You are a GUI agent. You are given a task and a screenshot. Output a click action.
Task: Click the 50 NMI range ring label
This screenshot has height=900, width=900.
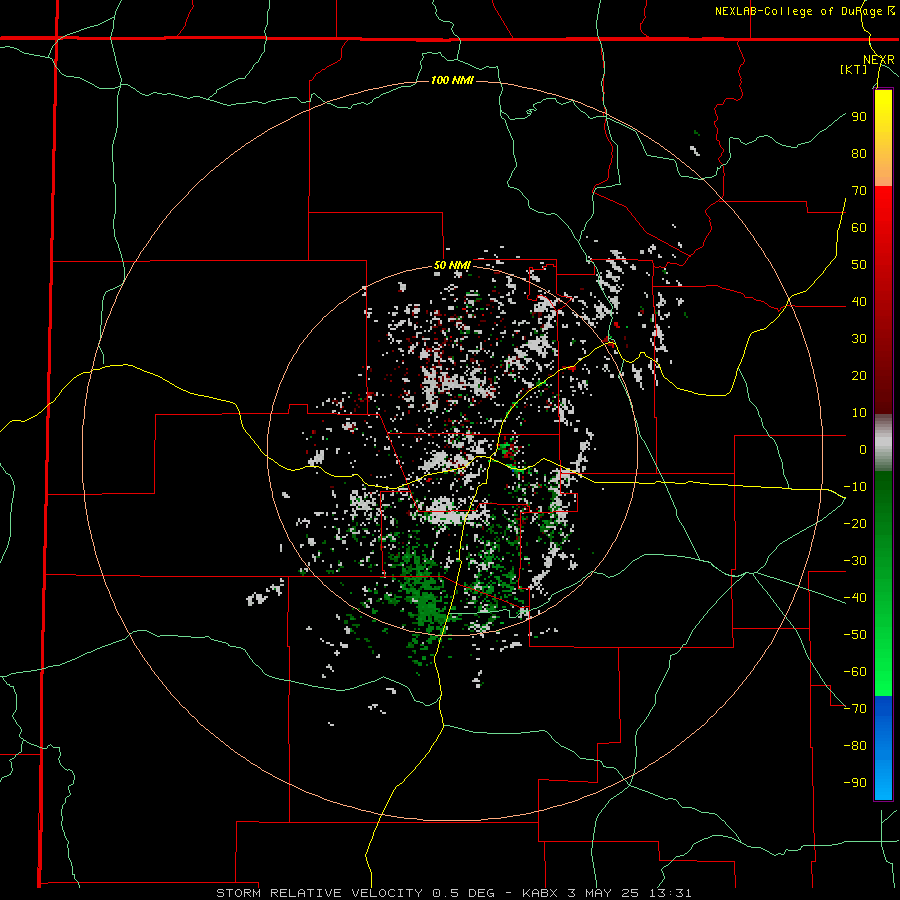452,265
